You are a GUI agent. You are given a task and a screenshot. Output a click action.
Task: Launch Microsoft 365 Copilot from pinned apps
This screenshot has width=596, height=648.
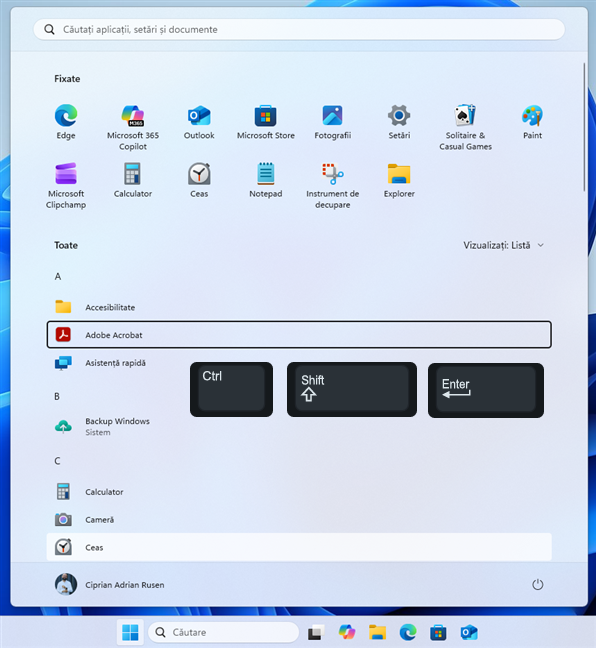pos(133,127)
